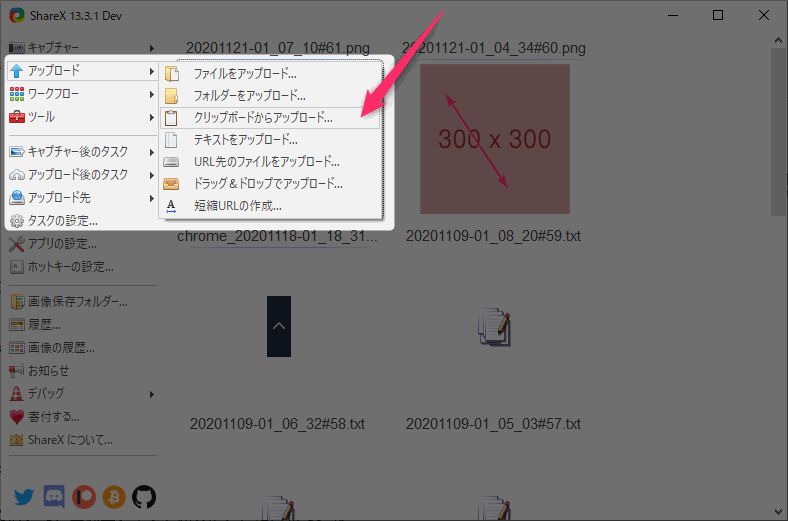This screenshot has height=521, width=788.
Task: Click the workflow grid icon
Action: click(x=17, y=94)
